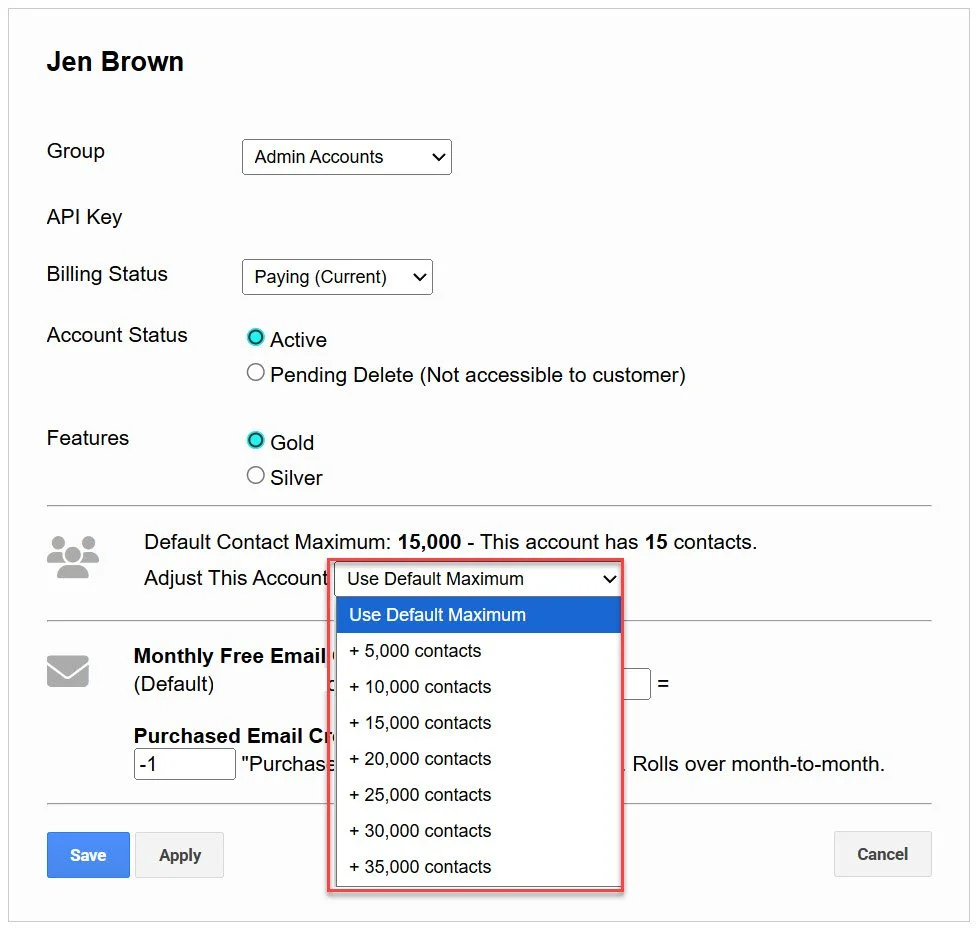This screenshot has width=976, height=928.
Task: Choose the Silver features option
Action: coord(256,476)
